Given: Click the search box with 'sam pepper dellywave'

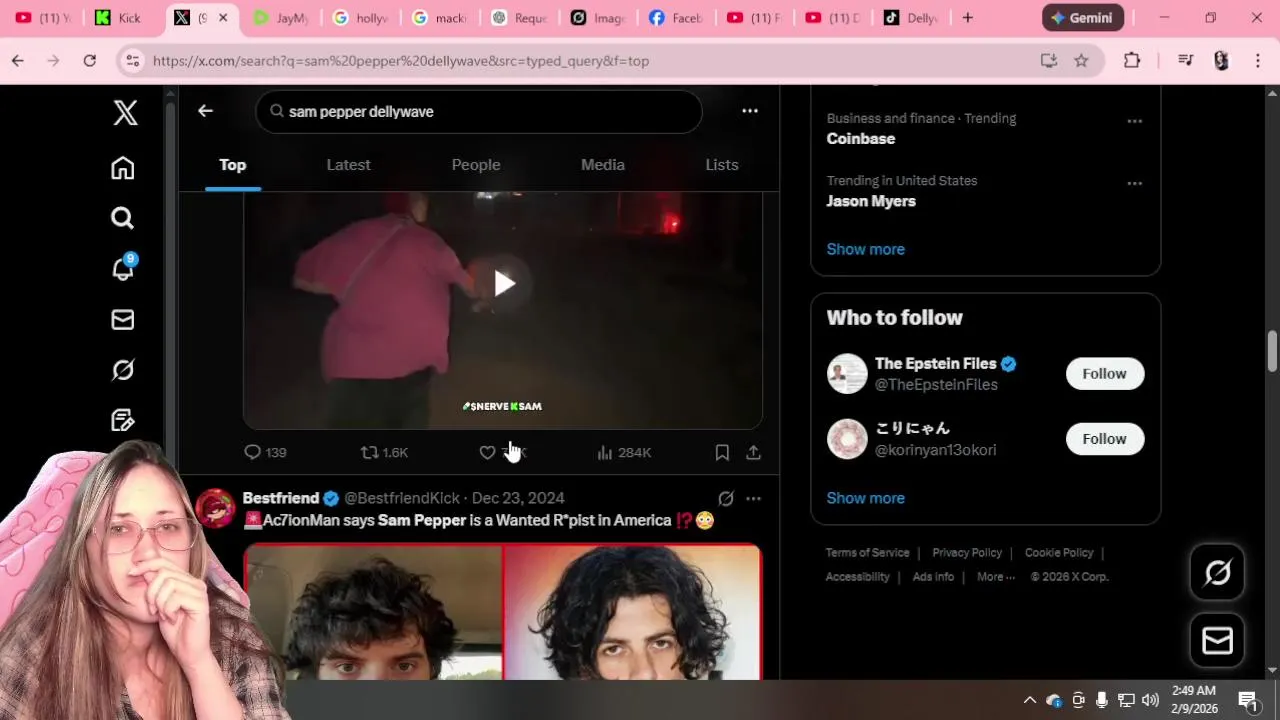Looking at the screenshot, I should pyautogui.click(x=479, y=112).
